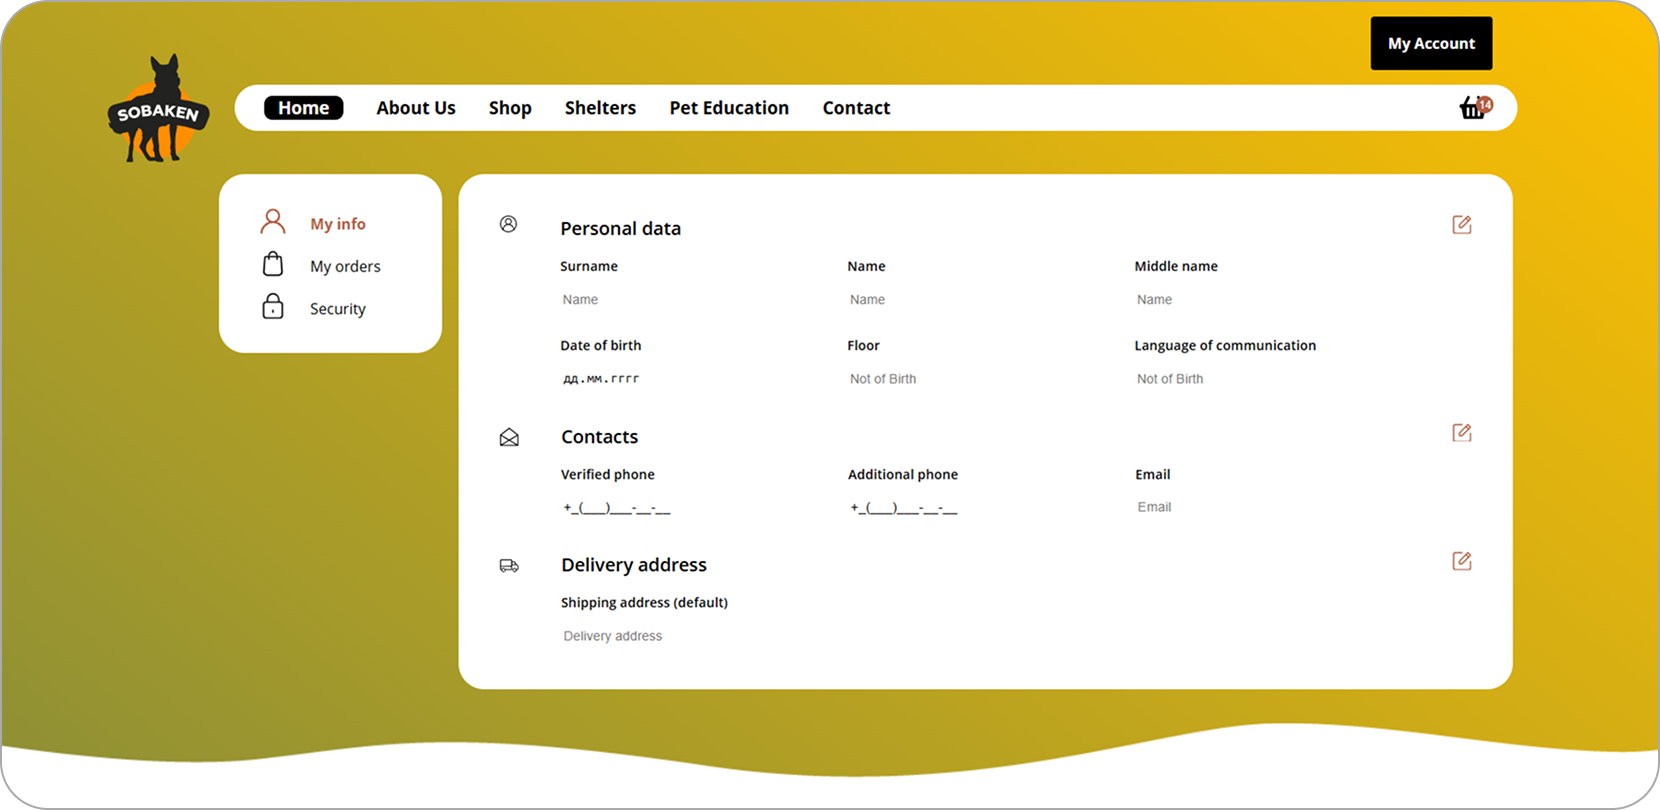
Task: Click the Sobaken dog logo
Action: click(x=158, y=109)
